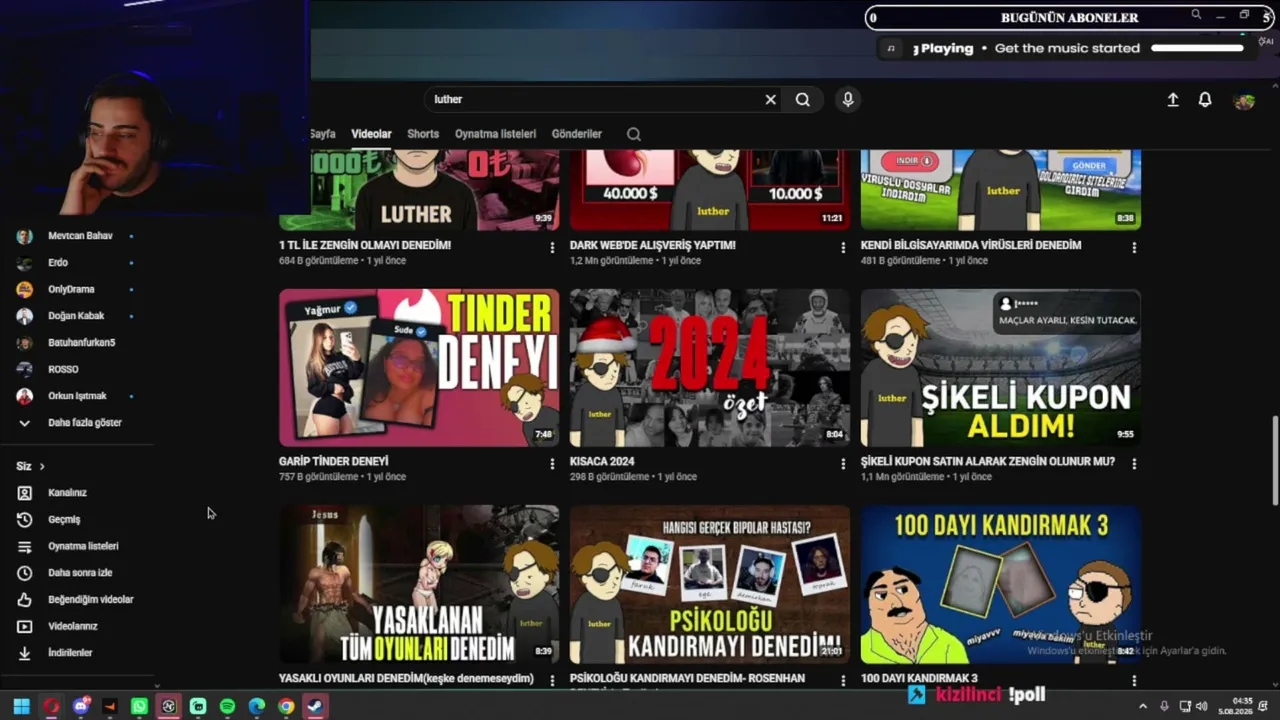Open the title link KISACA 2024
Screen dimensions: 1280x720
602,462
